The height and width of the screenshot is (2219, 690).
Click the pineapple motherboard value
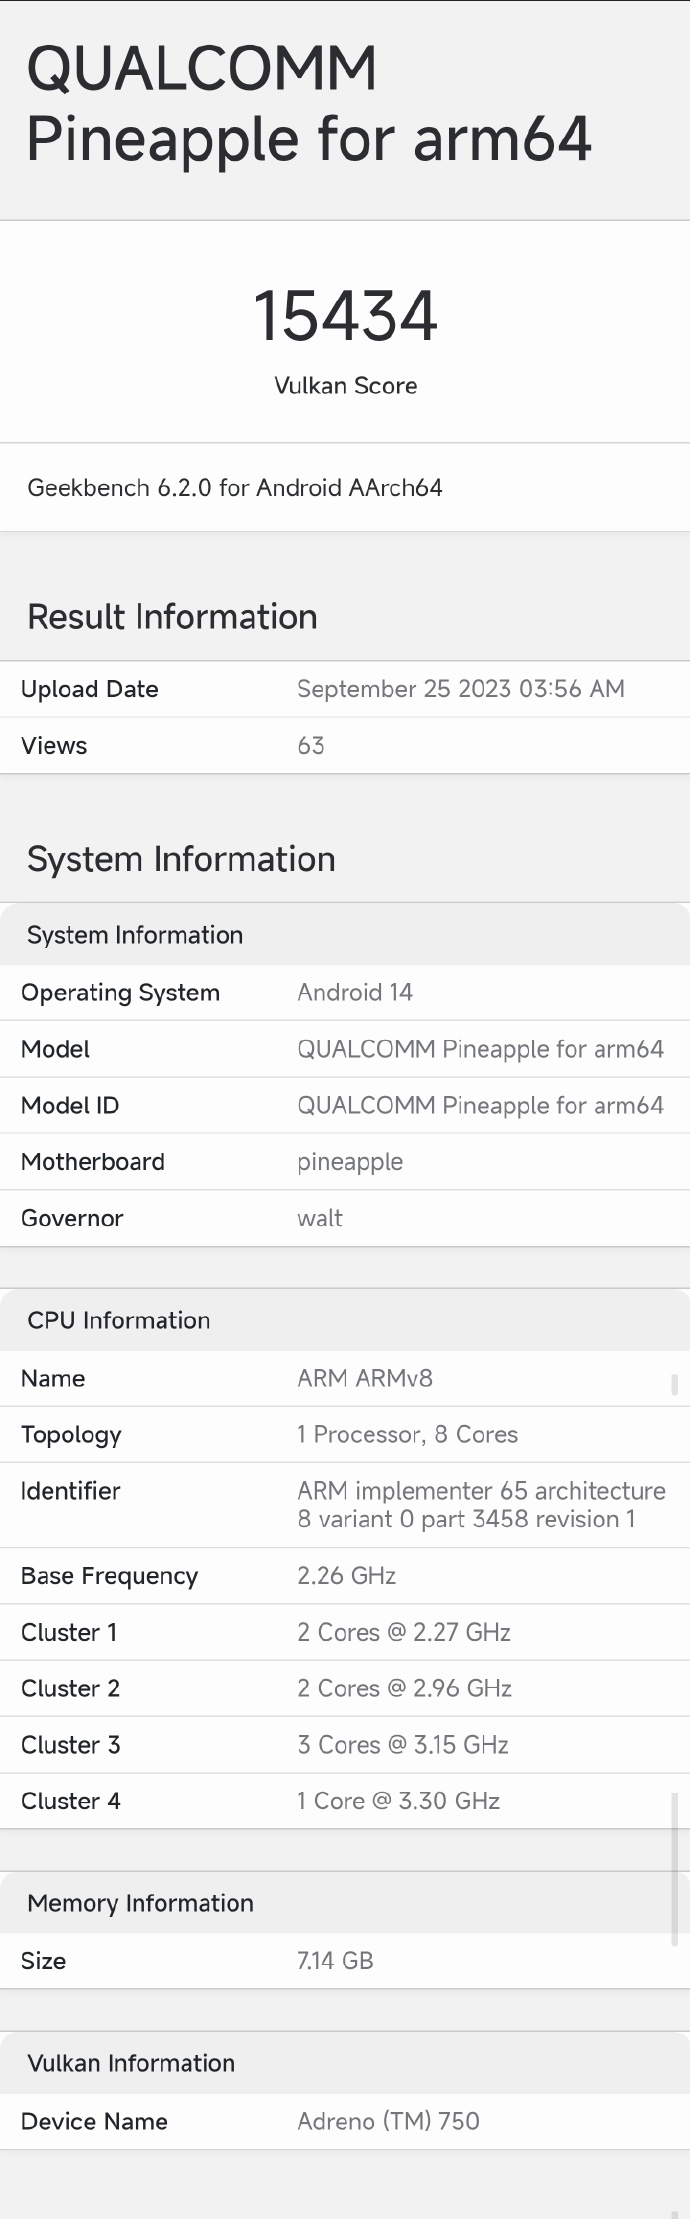click(350, 1162)
